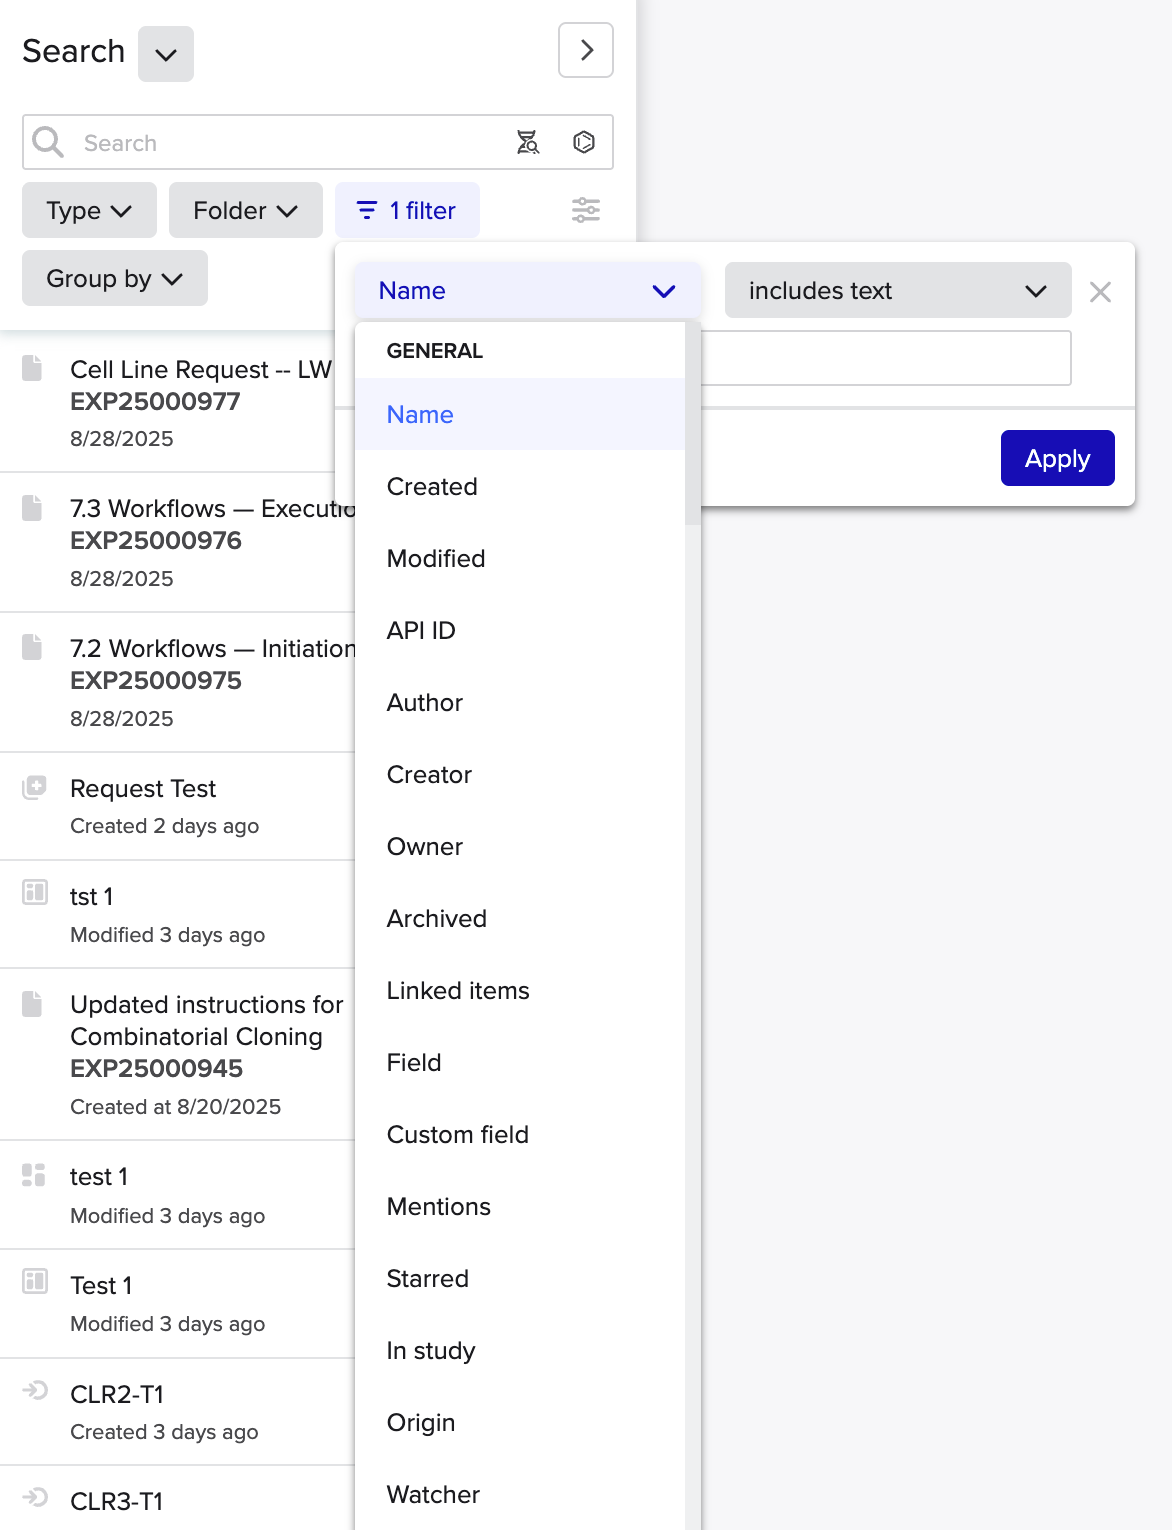1172x1530 pixels.
Task: Expand panel using right arrow button
Action: [586, 50]
